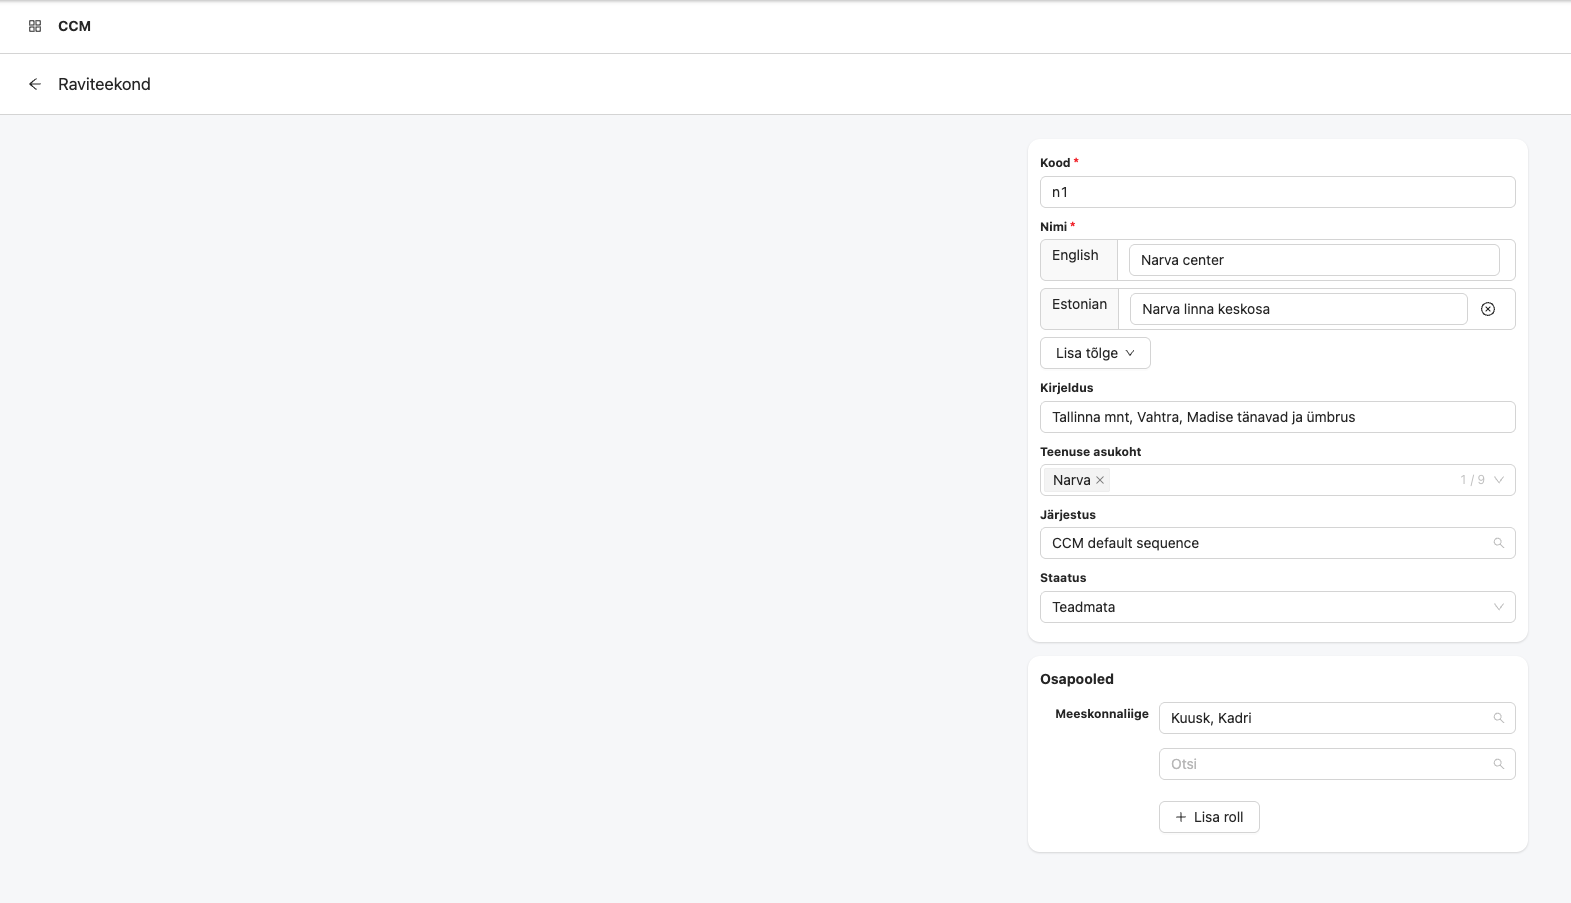The image size is (1571, 903).
Task: Click the Lisa roll button
Action: (1209, 817)
